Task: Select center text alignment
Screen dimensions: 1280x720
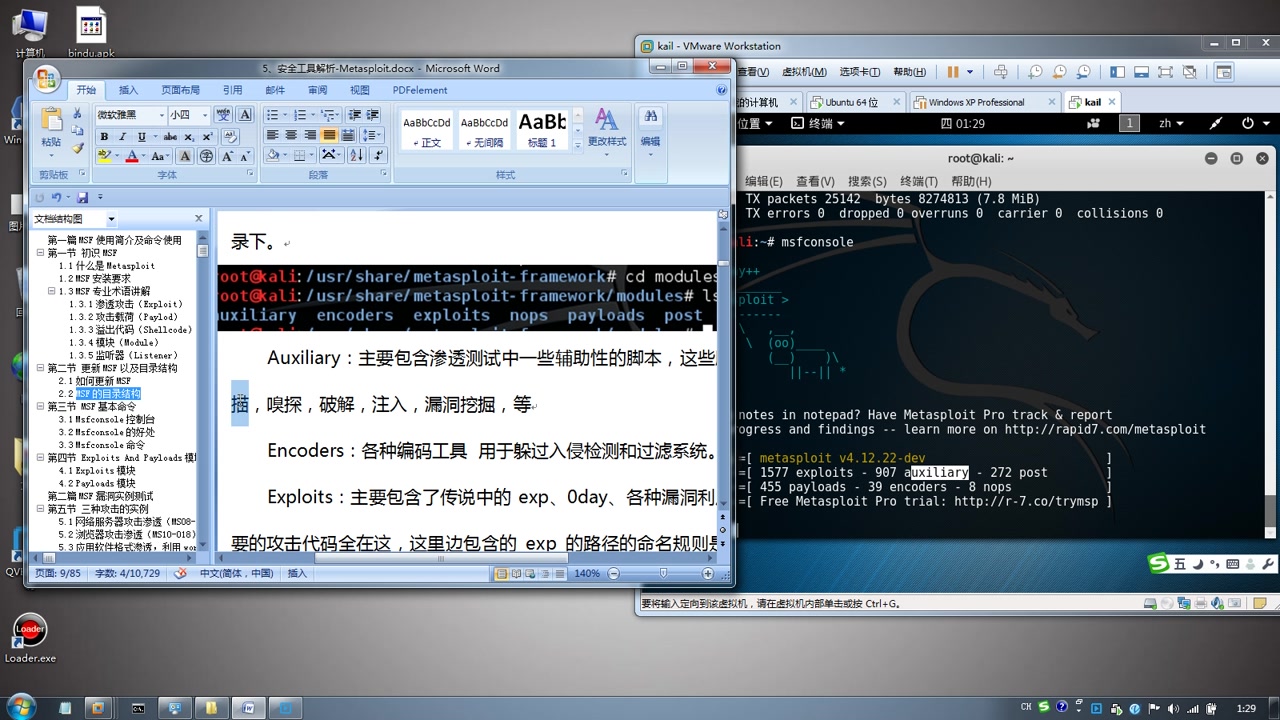Action: pyautogui.click(x=291, y=135)
